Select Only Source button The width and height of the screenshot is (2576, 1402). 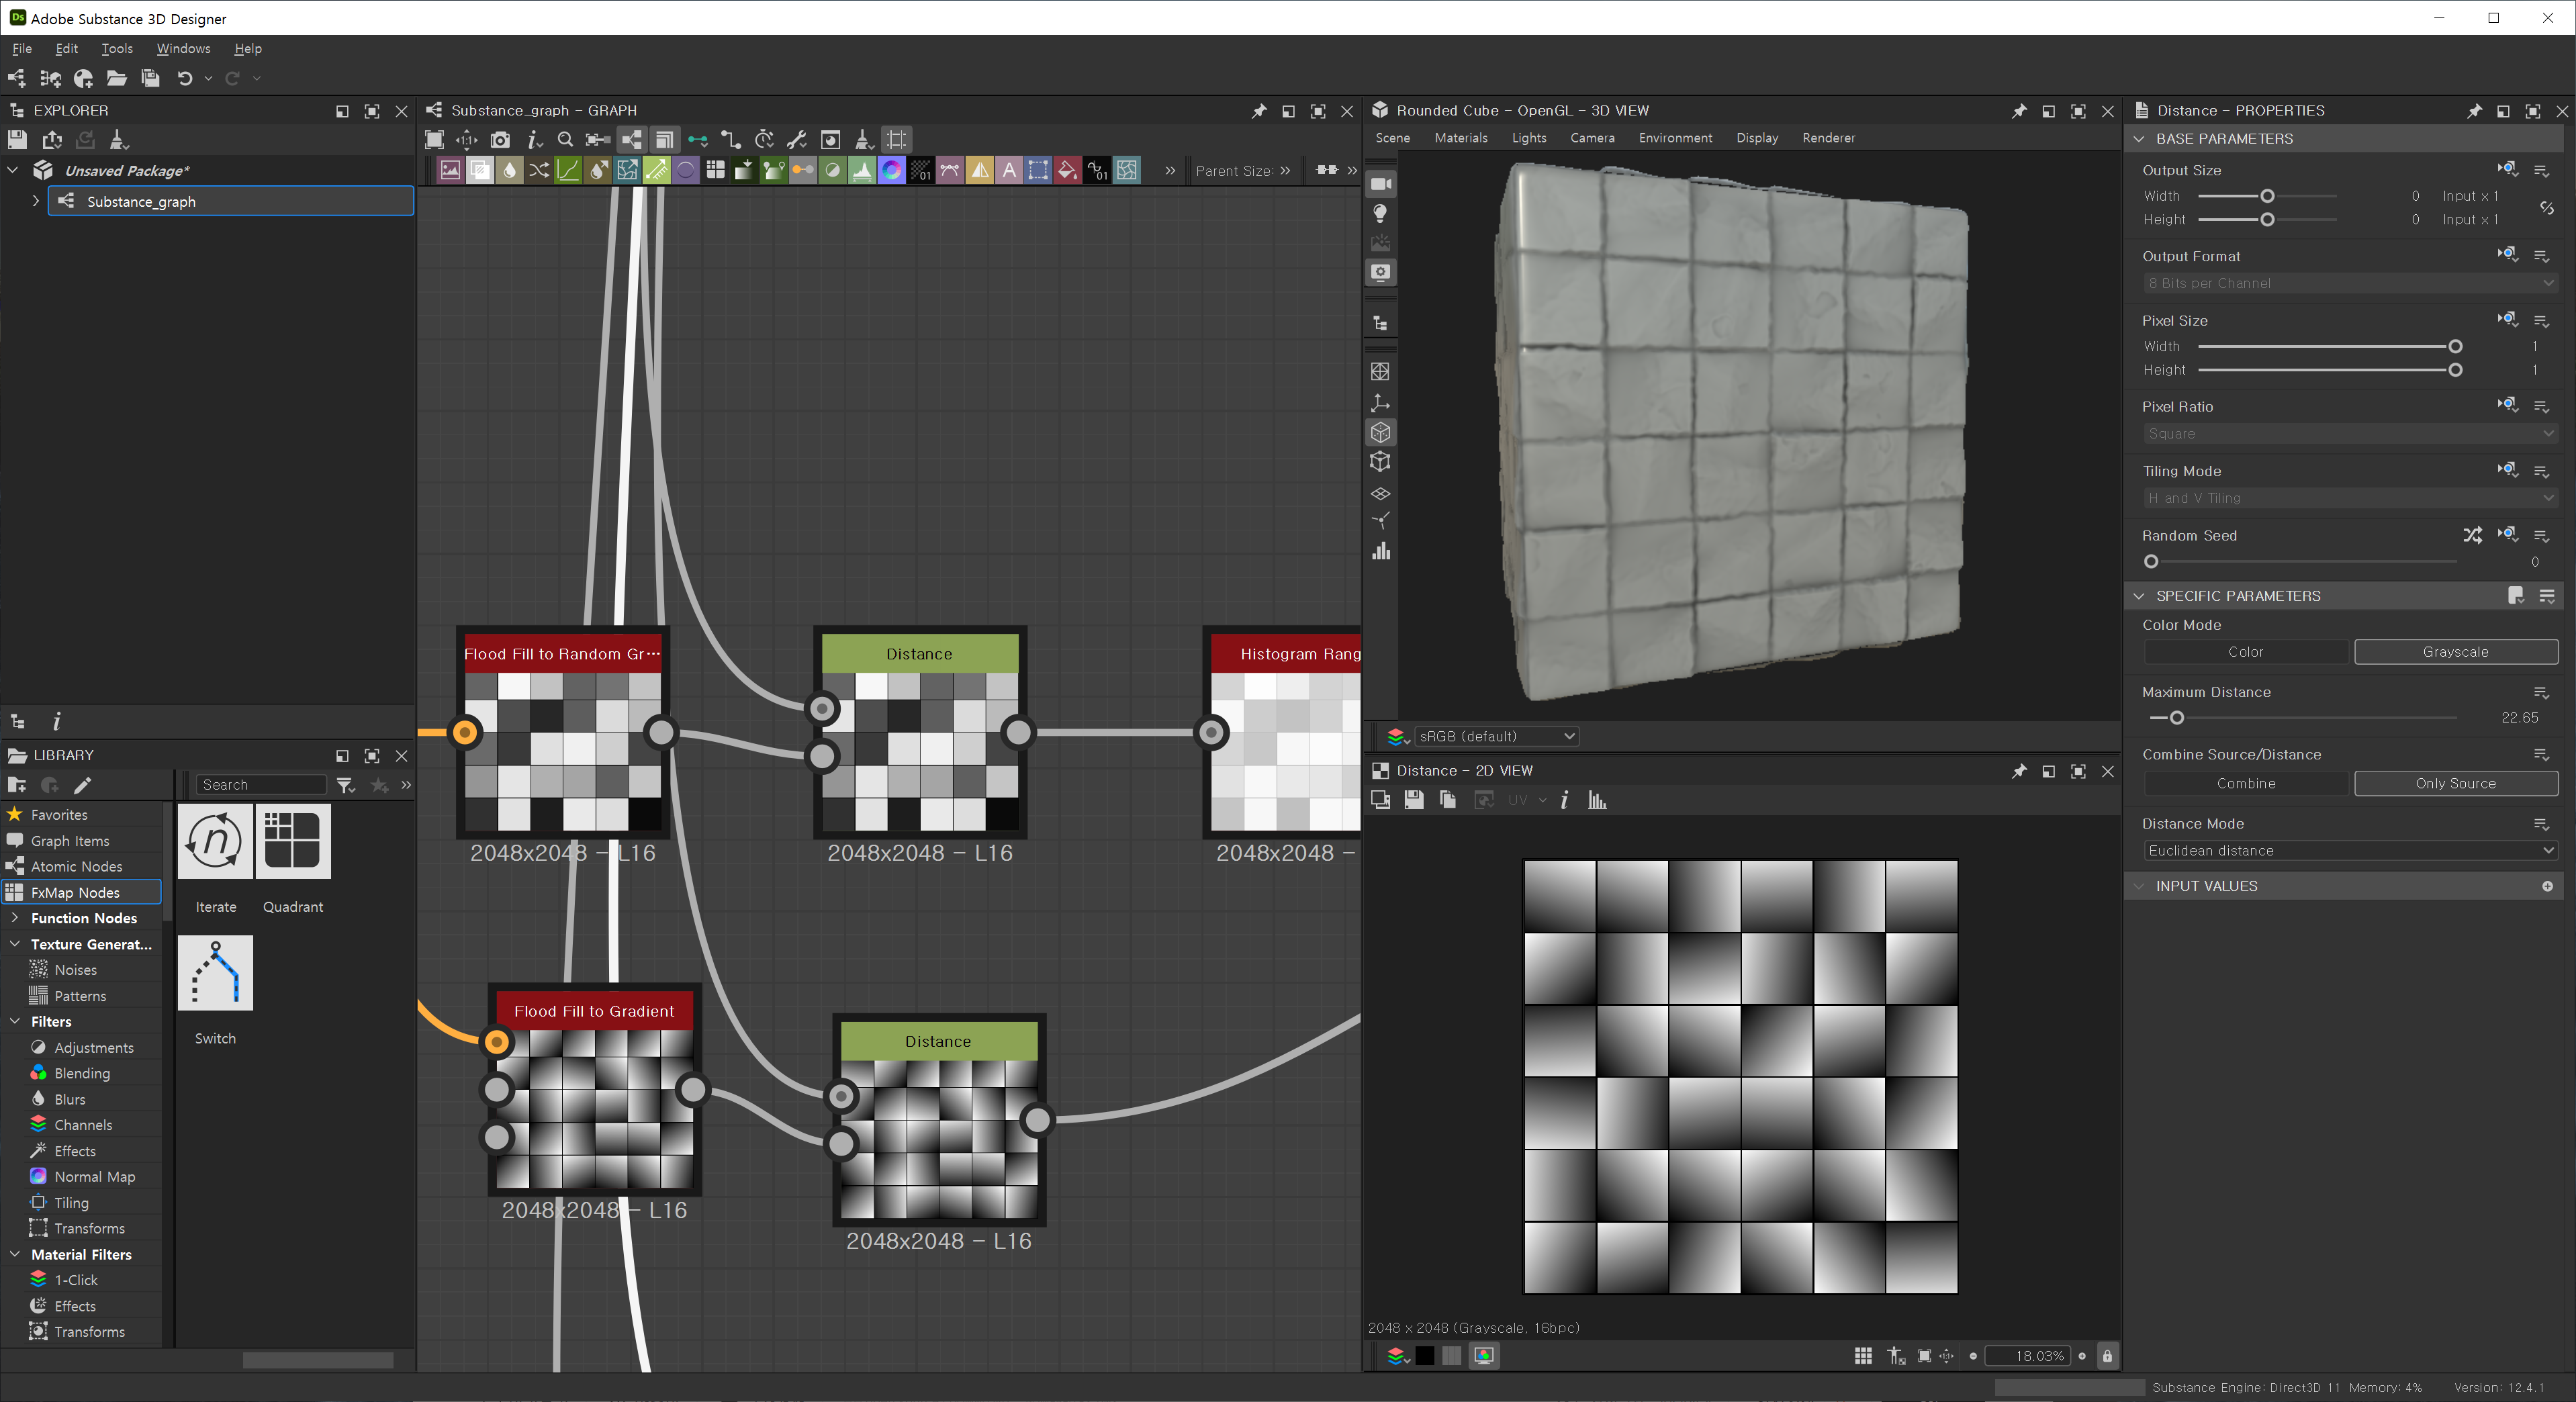tap(2455, 784)
